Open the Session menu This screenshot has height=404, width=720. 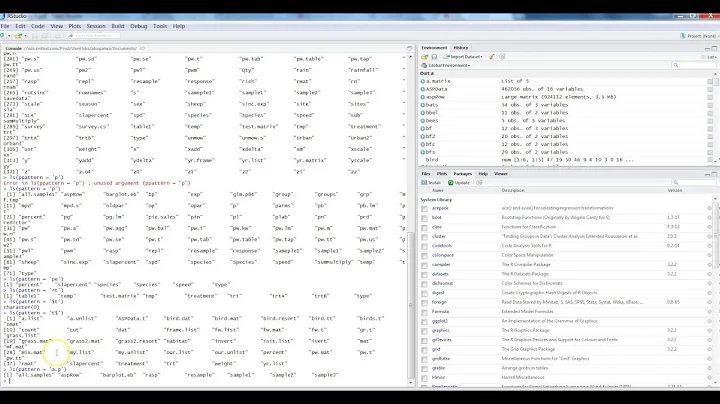point(96,26)
